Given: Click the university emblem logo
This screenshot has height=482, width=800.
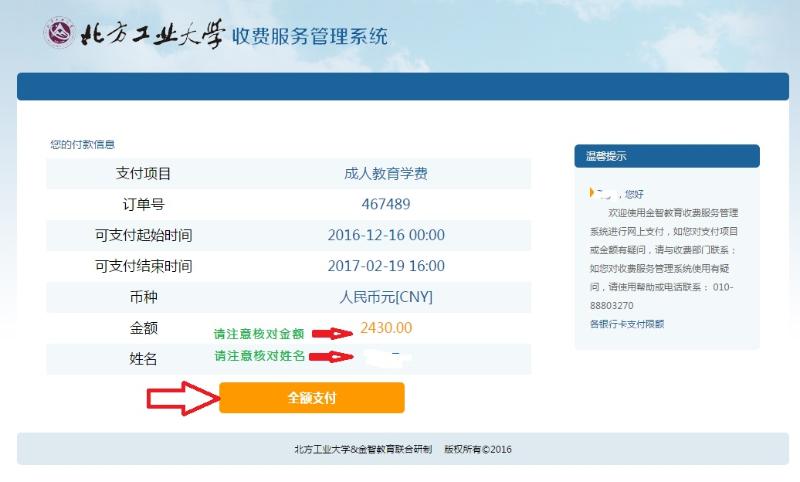Looking at the screenshot, I should point(59,32).
